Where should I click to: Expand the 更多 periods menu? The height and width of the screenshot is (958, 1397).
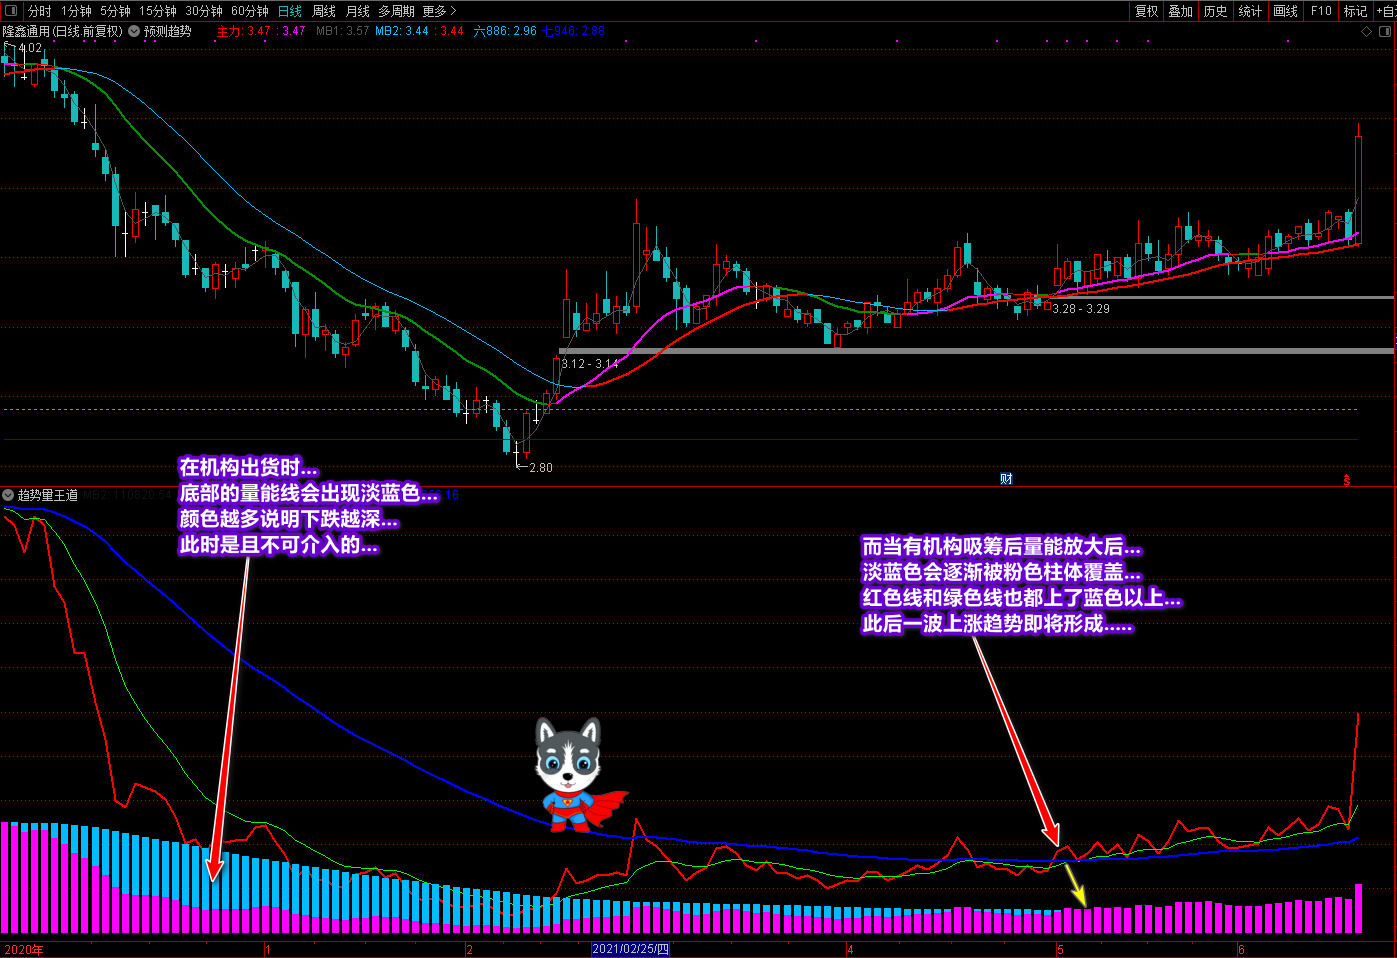tap(439, 11)
